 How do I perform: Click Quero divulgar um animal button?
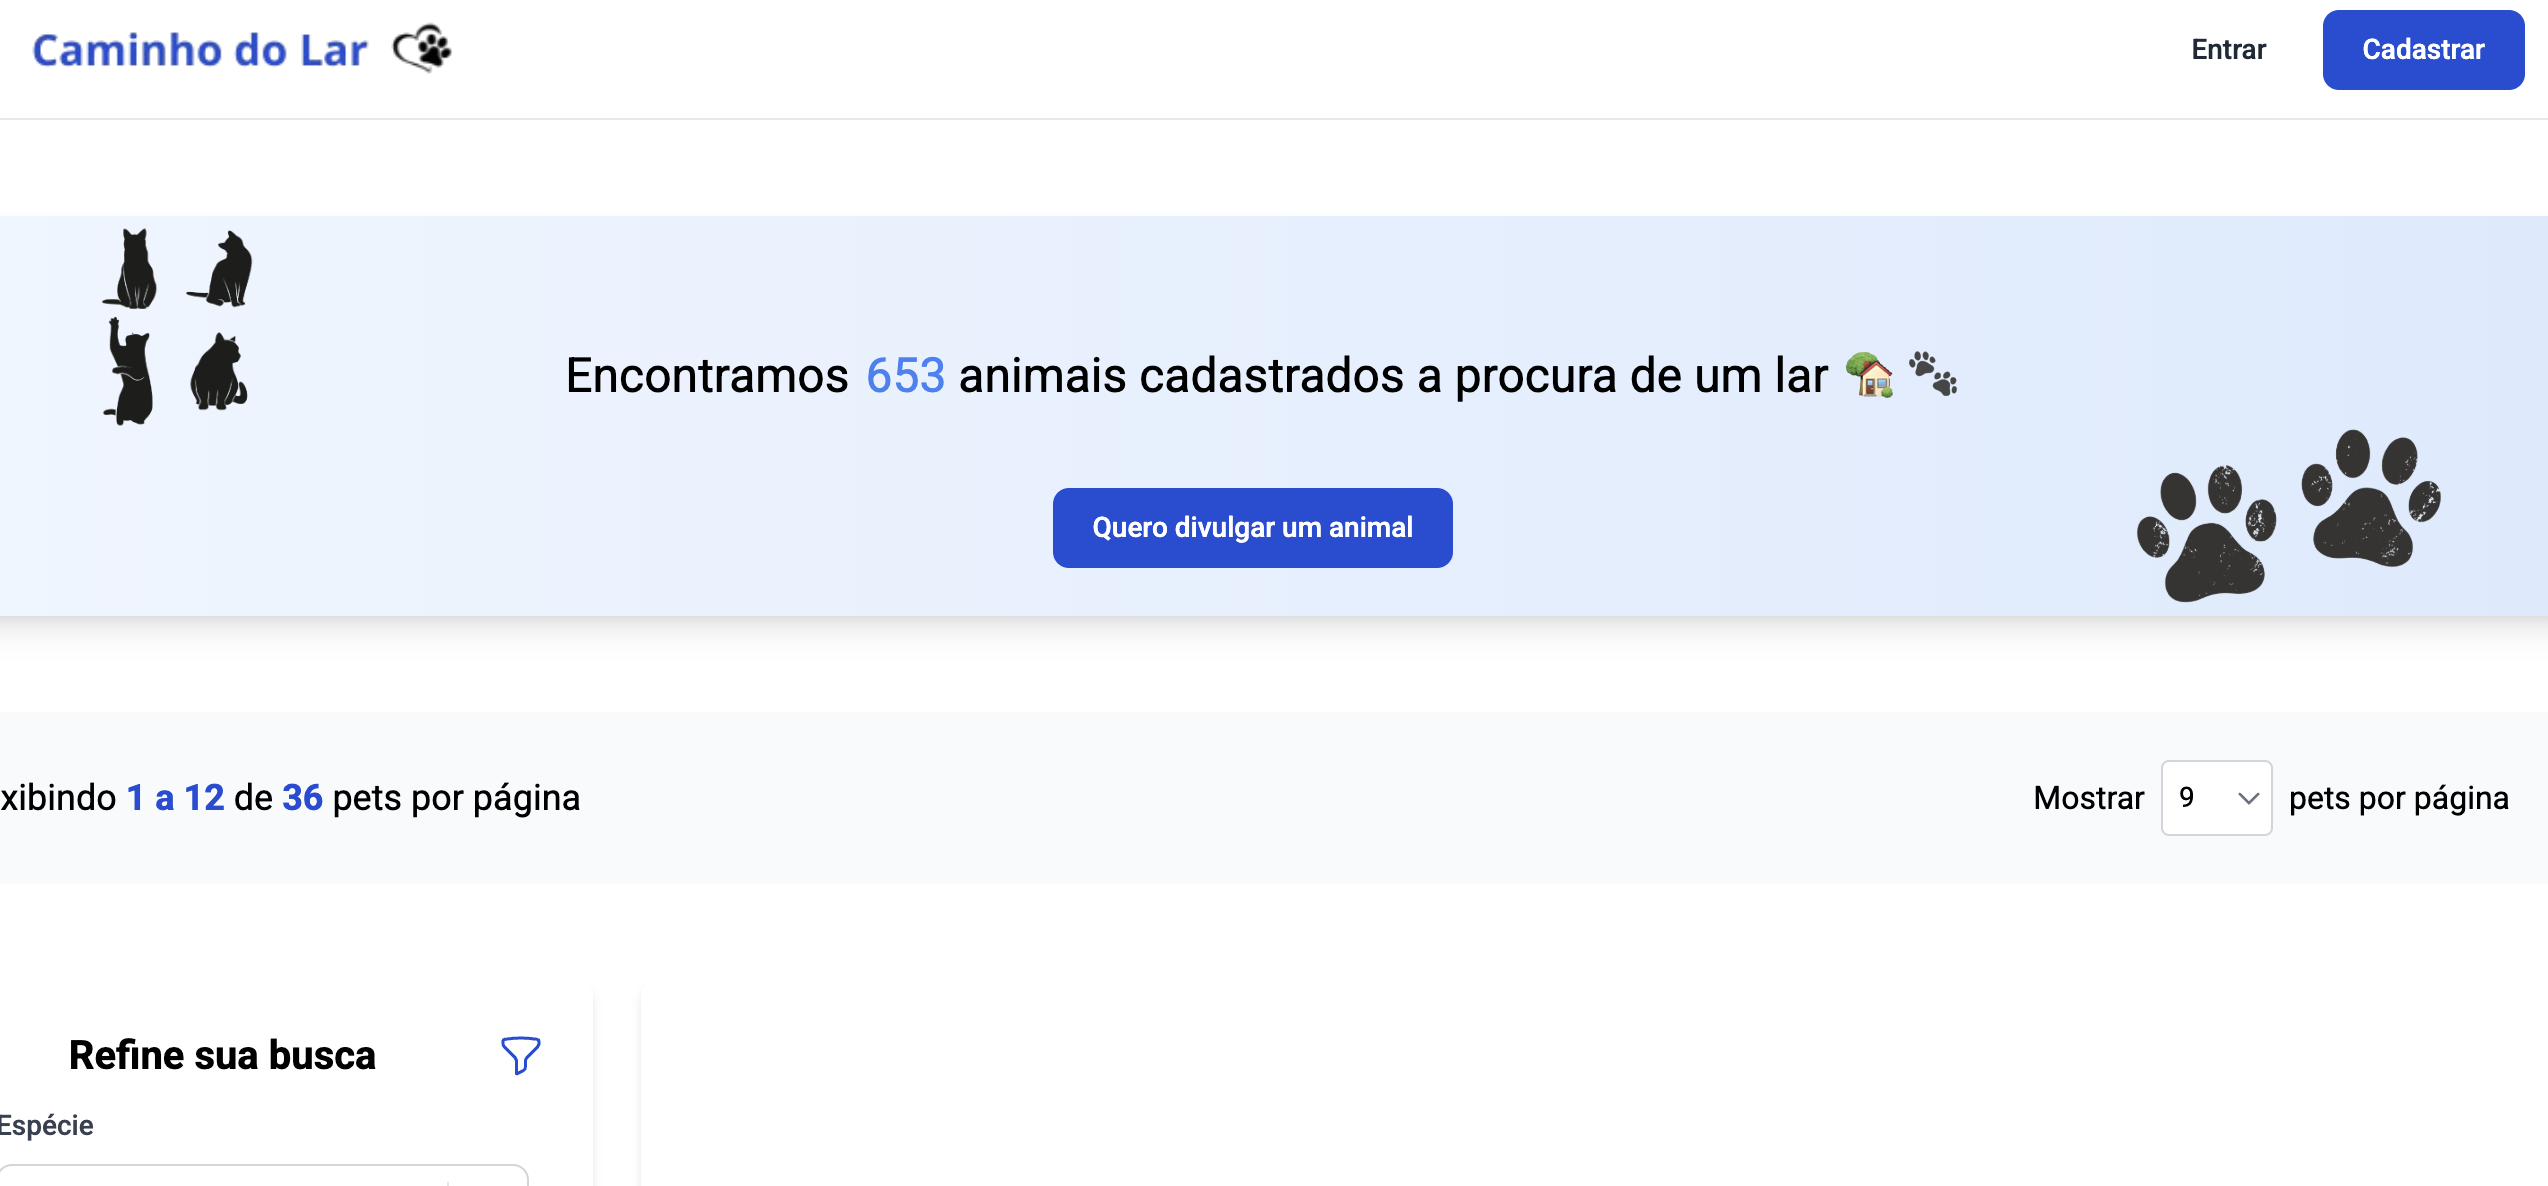[x=1252, y=528]
